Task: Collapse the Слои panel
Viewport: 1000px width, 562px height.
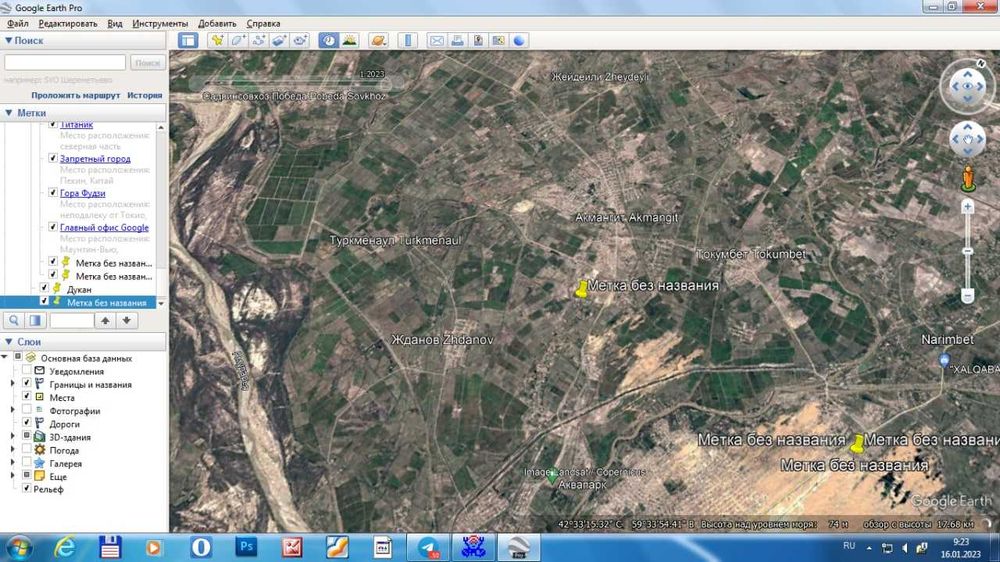Action: tap(8, 342)
